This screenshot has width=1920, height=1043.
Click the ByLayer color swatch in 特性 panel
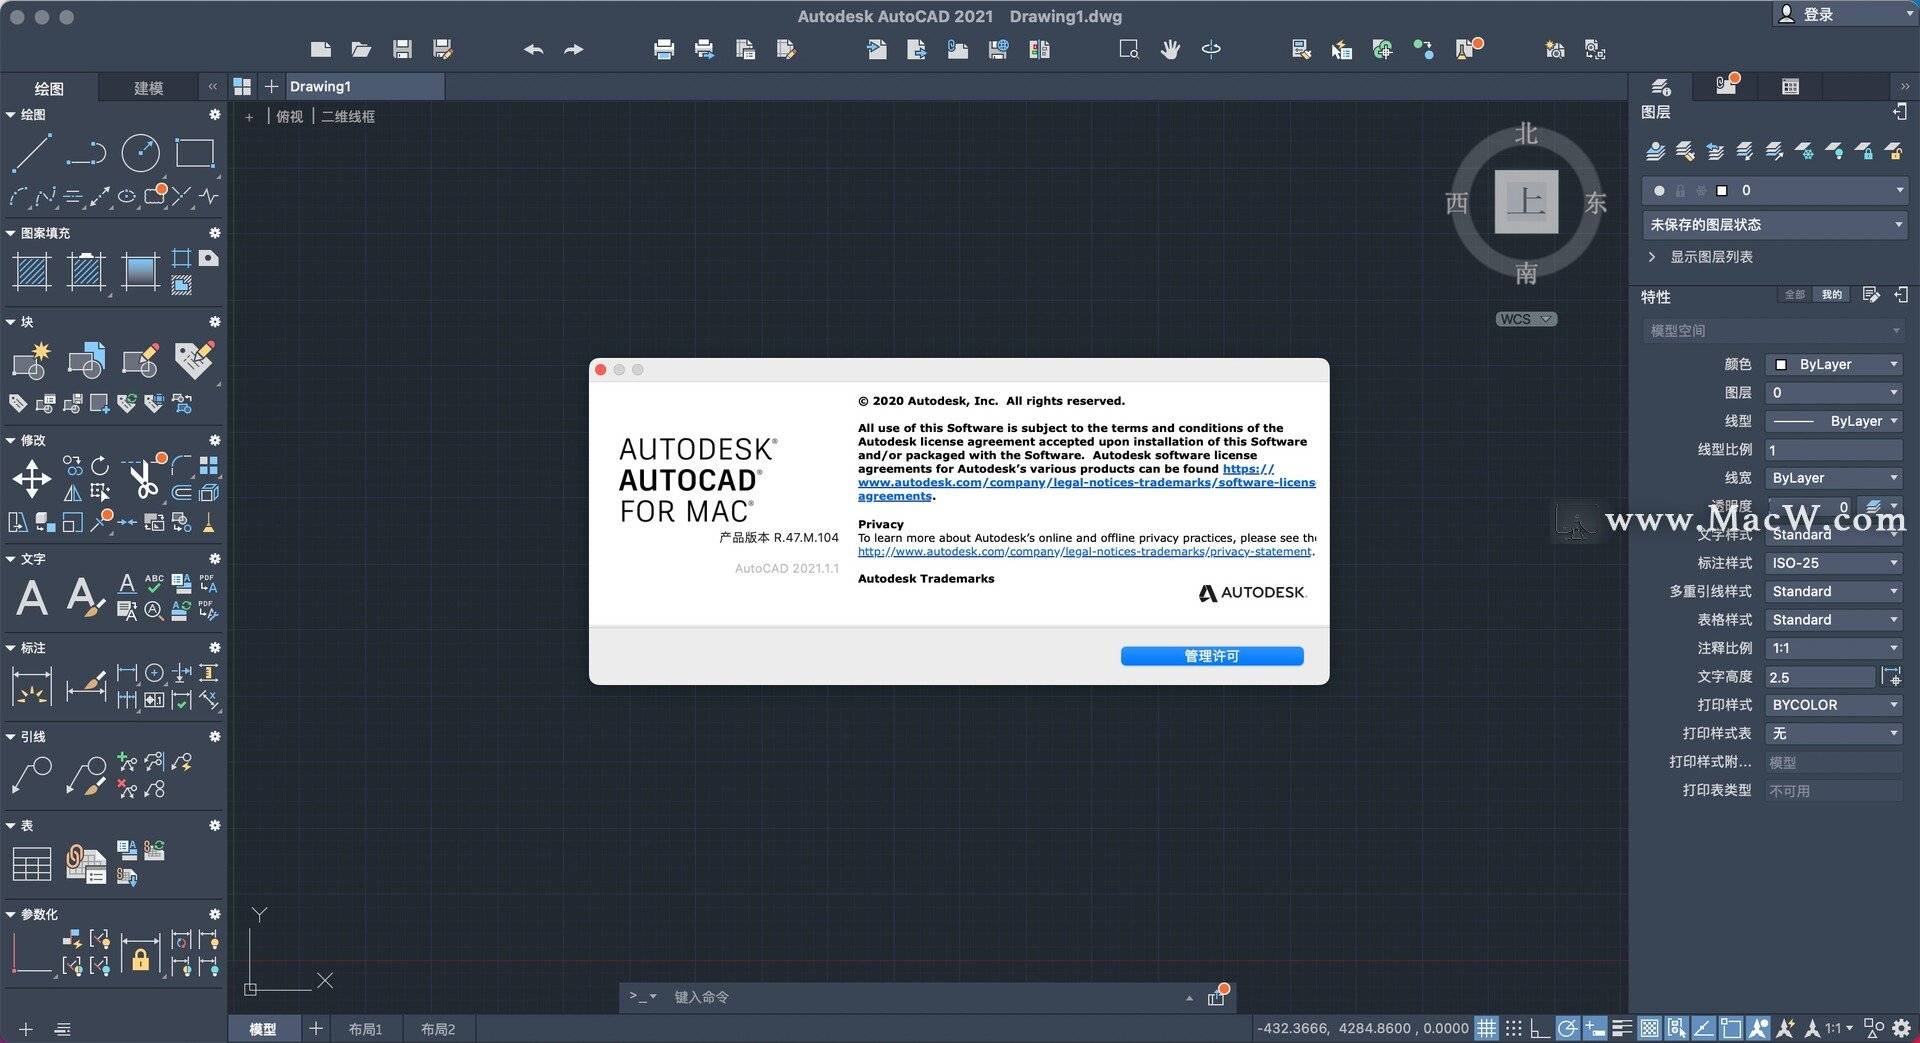coord(1781,364)
